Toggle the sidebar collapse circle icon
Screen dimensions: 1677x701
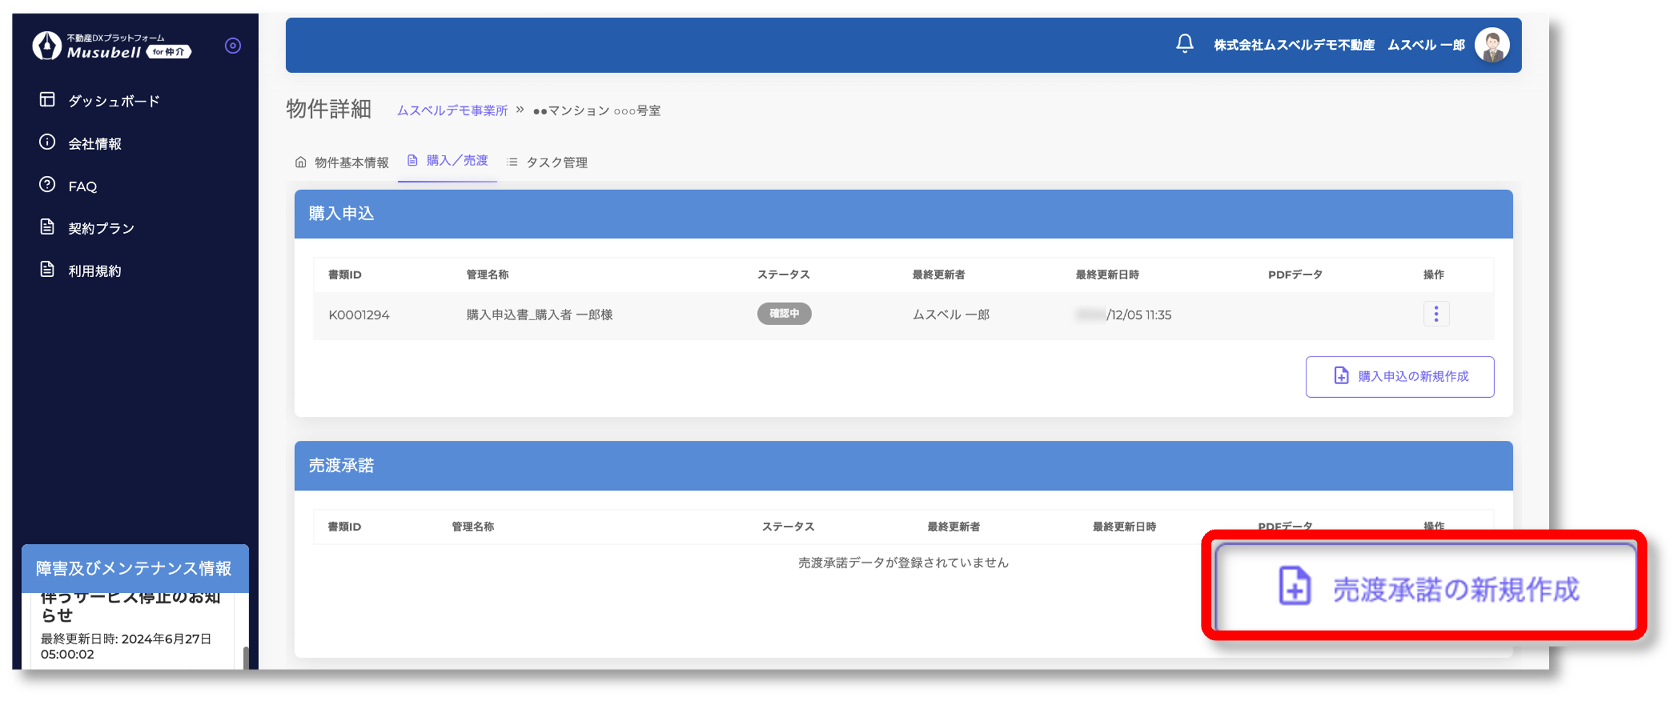233,46
